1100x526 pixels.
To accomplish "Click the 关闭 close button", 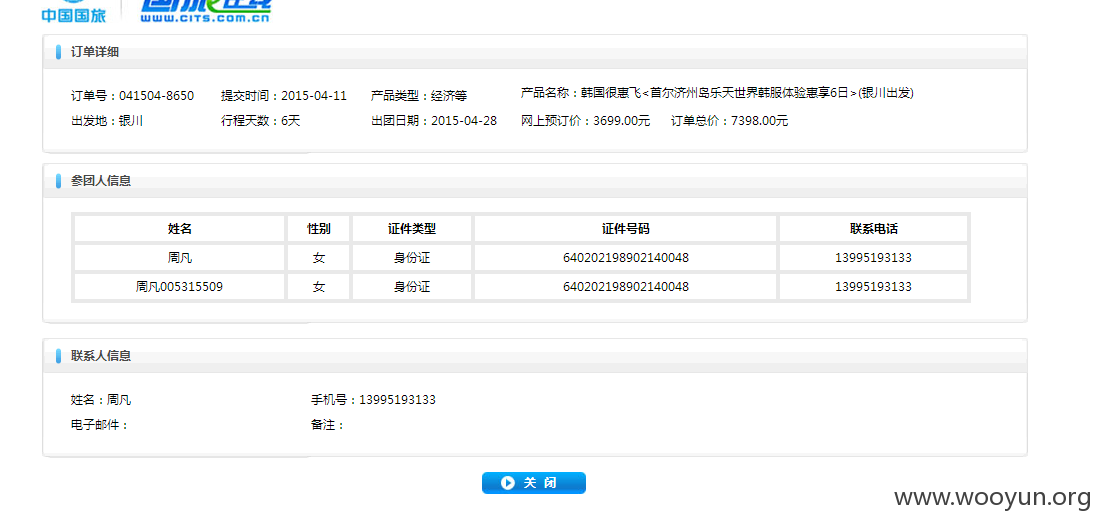I will [533, 483].
